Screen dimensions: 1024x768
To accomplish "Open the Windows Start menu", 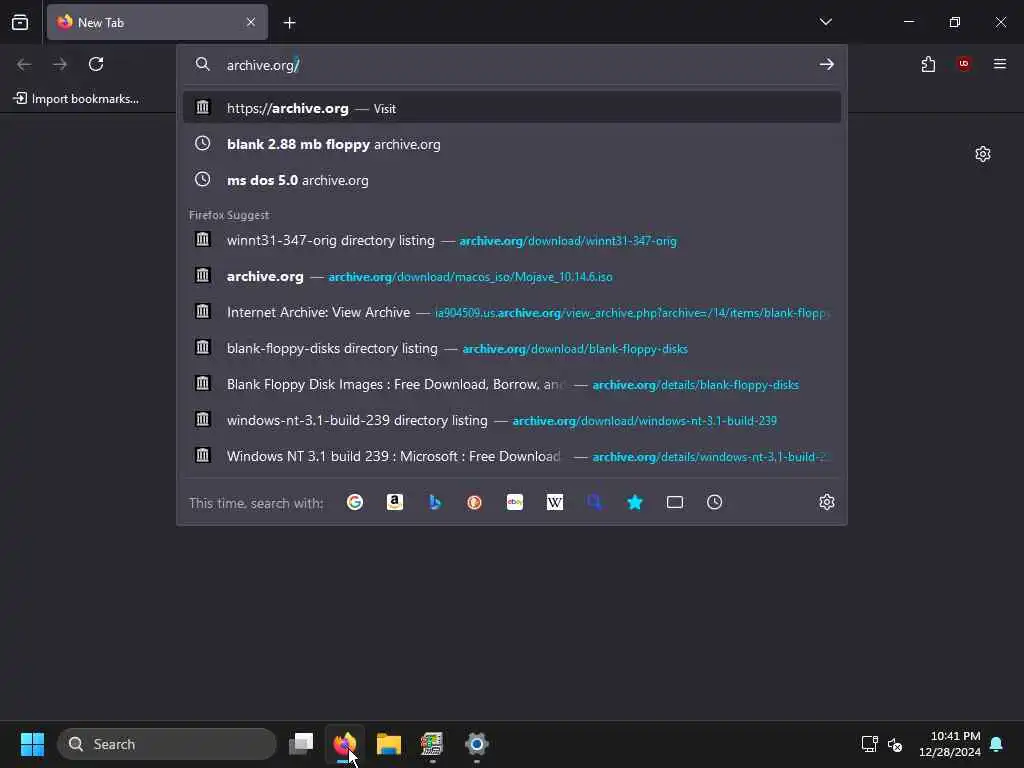I will 32,744.
